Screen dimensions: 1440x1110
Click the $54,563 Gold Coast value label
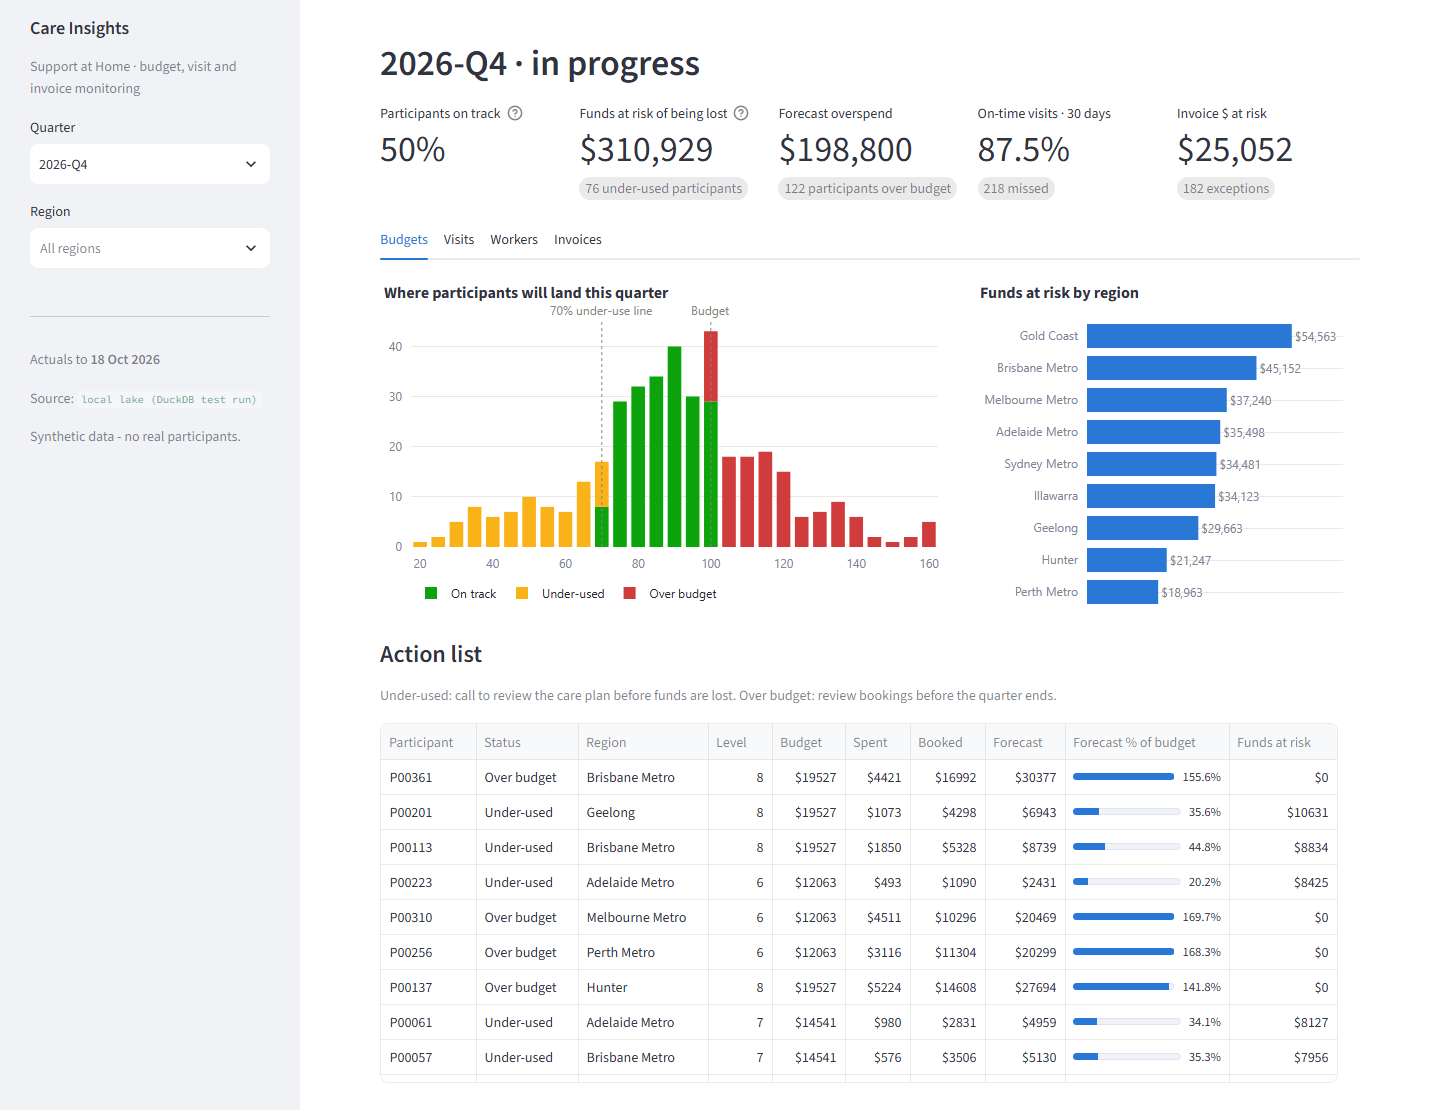pyautogui.click(x=1315, y=337)
